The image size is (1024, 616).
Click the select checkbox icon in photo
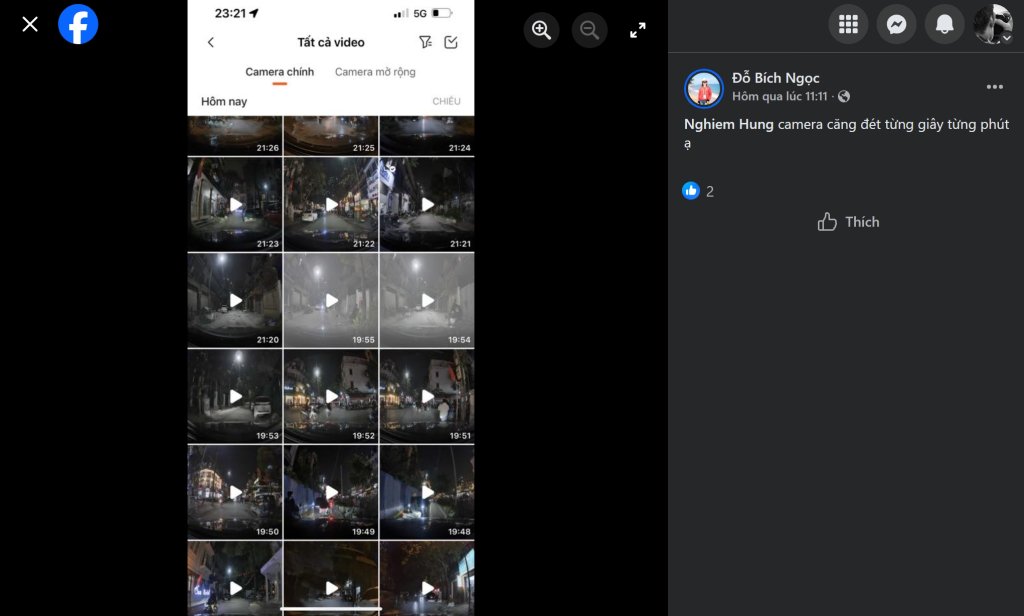tap(451, 42)
